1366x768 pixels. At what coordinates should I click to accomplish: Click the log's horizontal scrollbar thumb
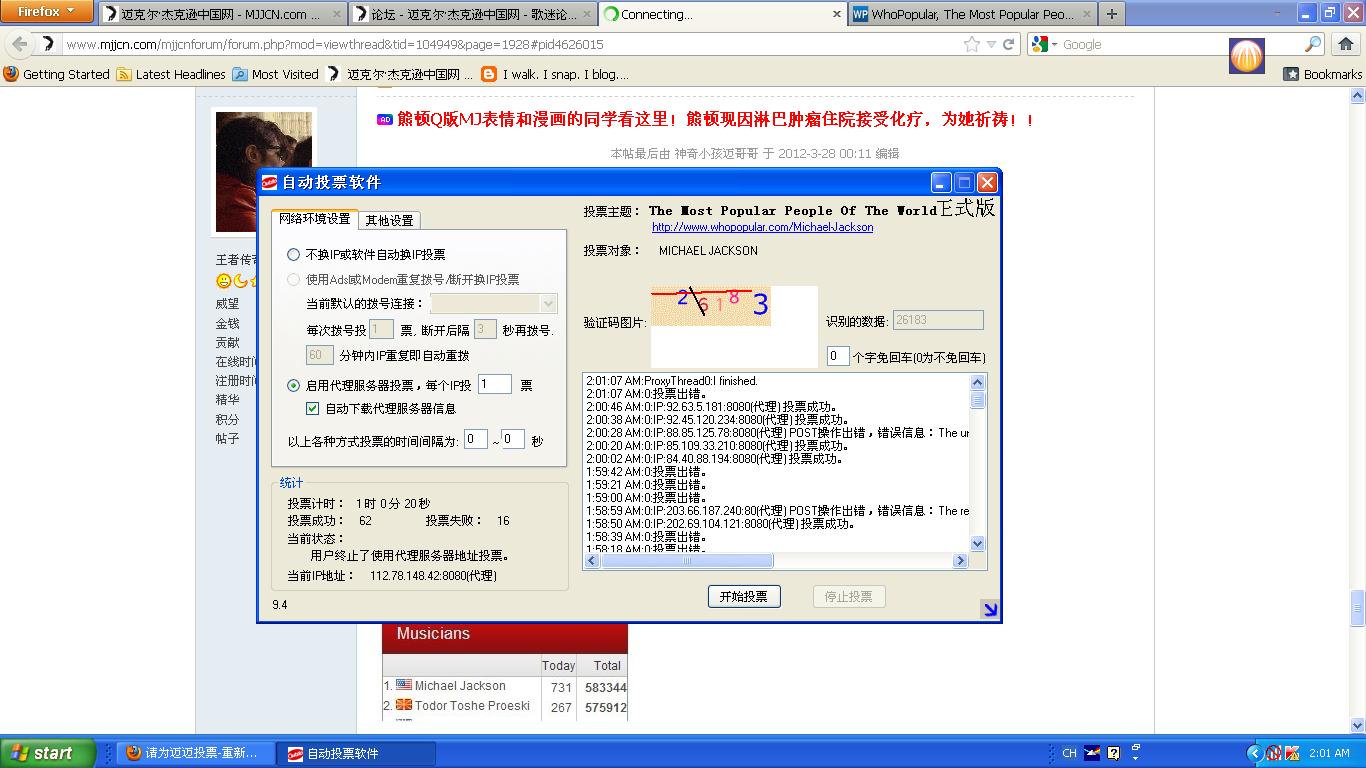(686, 561)
